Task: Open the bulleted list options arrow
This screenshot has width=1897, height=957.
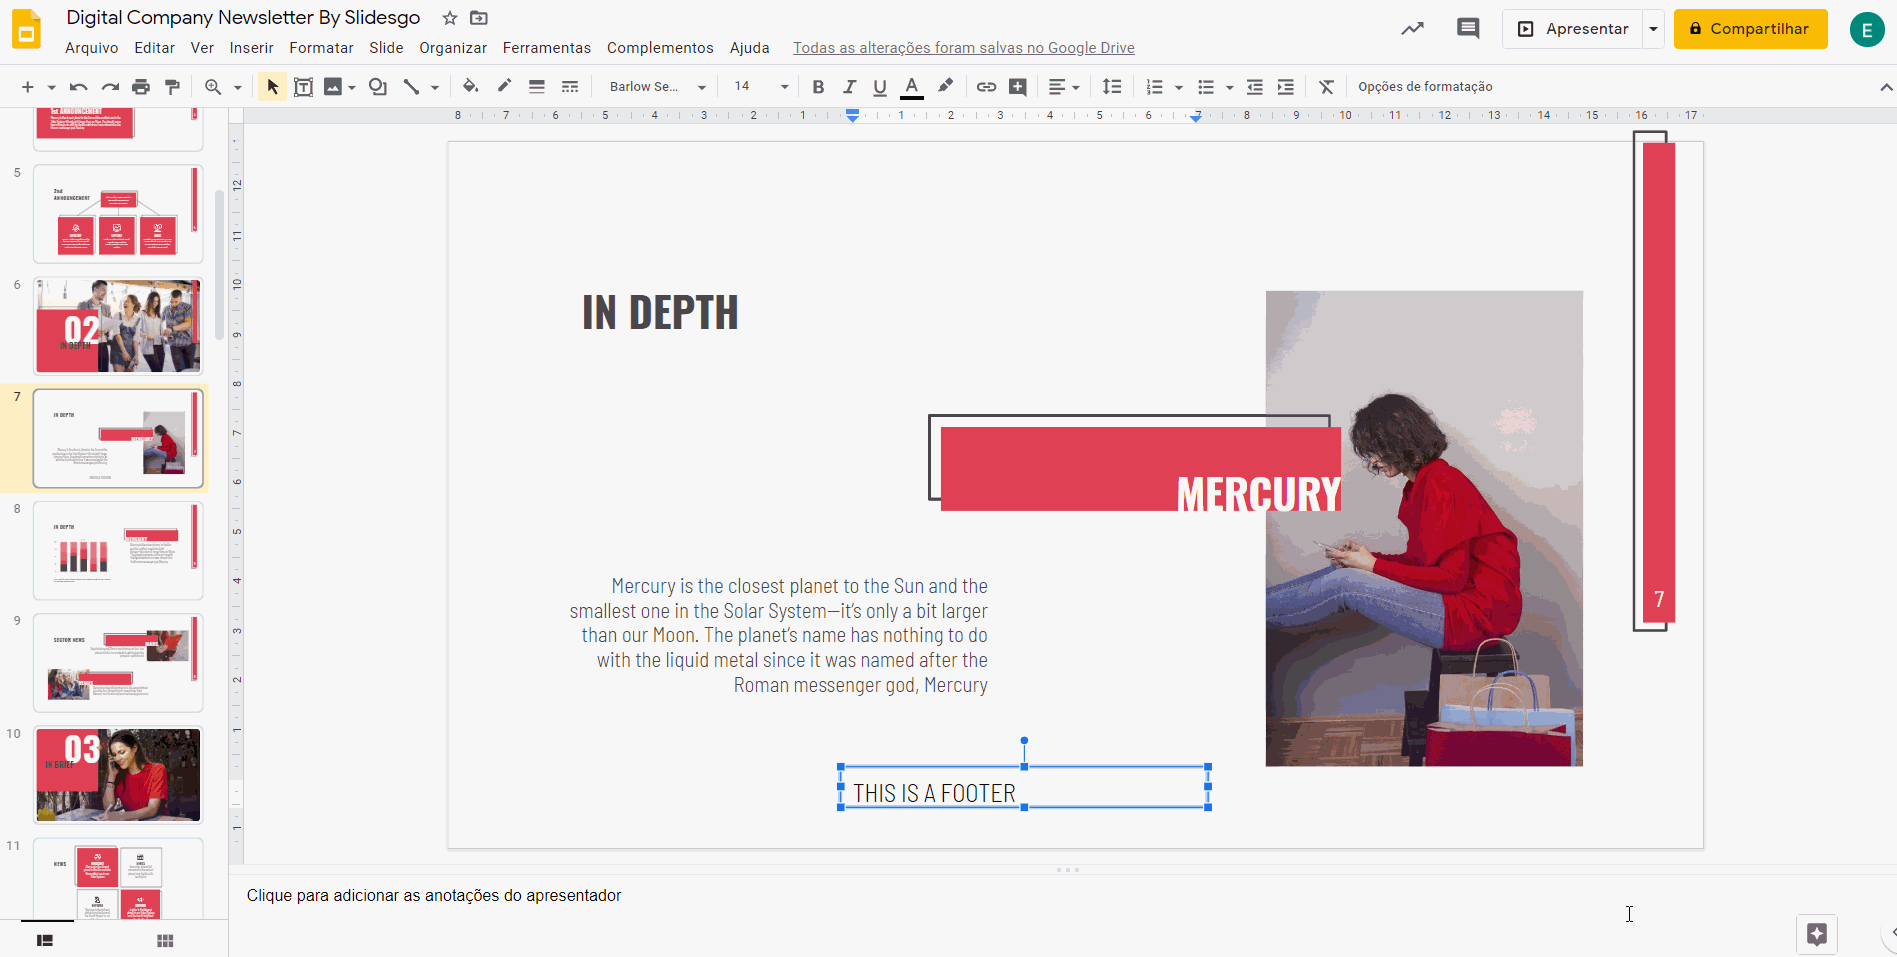Action: coord(1230,87)
